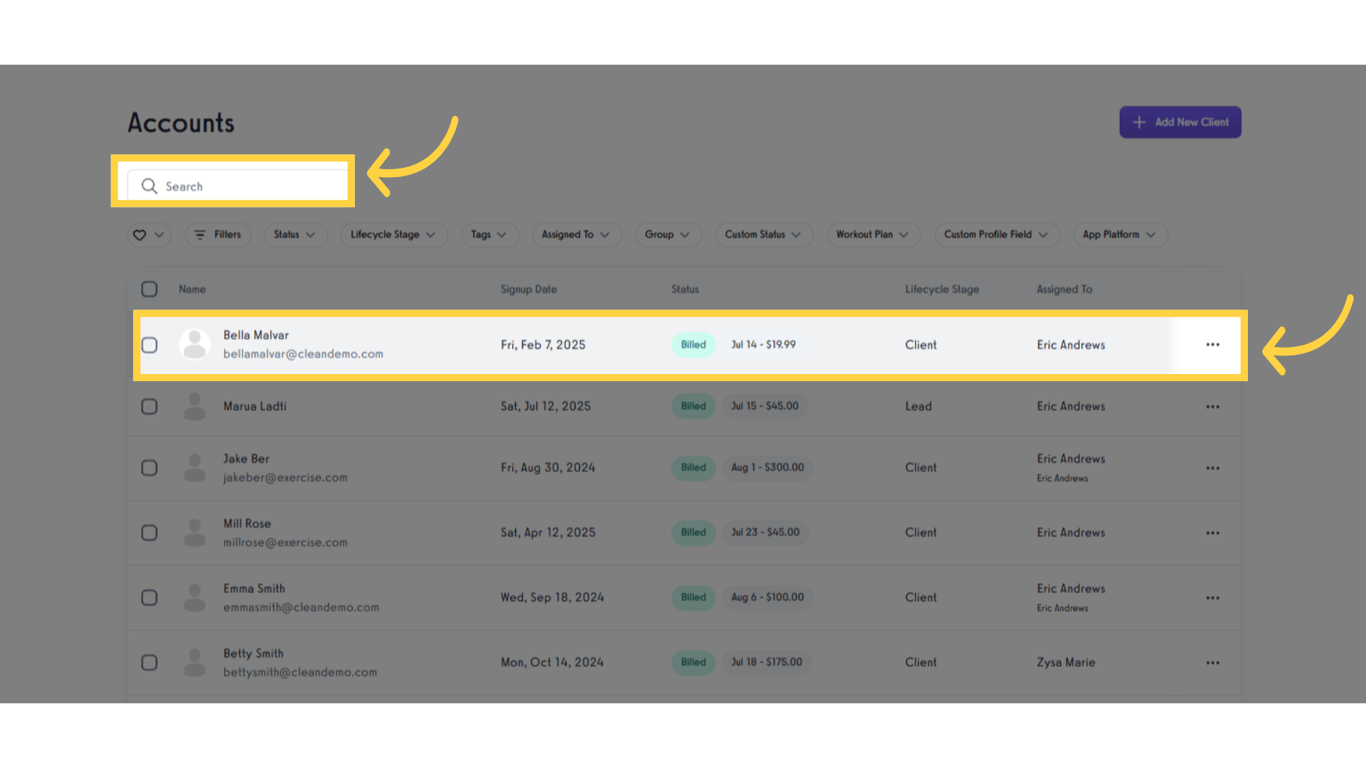This screenshot has height=768, width=1366.
Task: Click Jake Ber's profile avatar icon
Action: 194,467
